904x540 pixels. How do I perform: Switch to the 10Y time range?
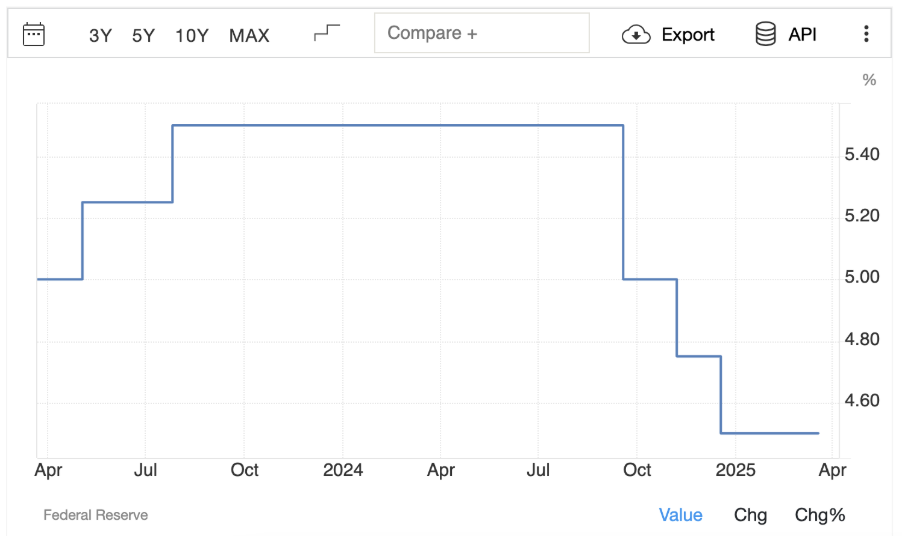(192, 35)
